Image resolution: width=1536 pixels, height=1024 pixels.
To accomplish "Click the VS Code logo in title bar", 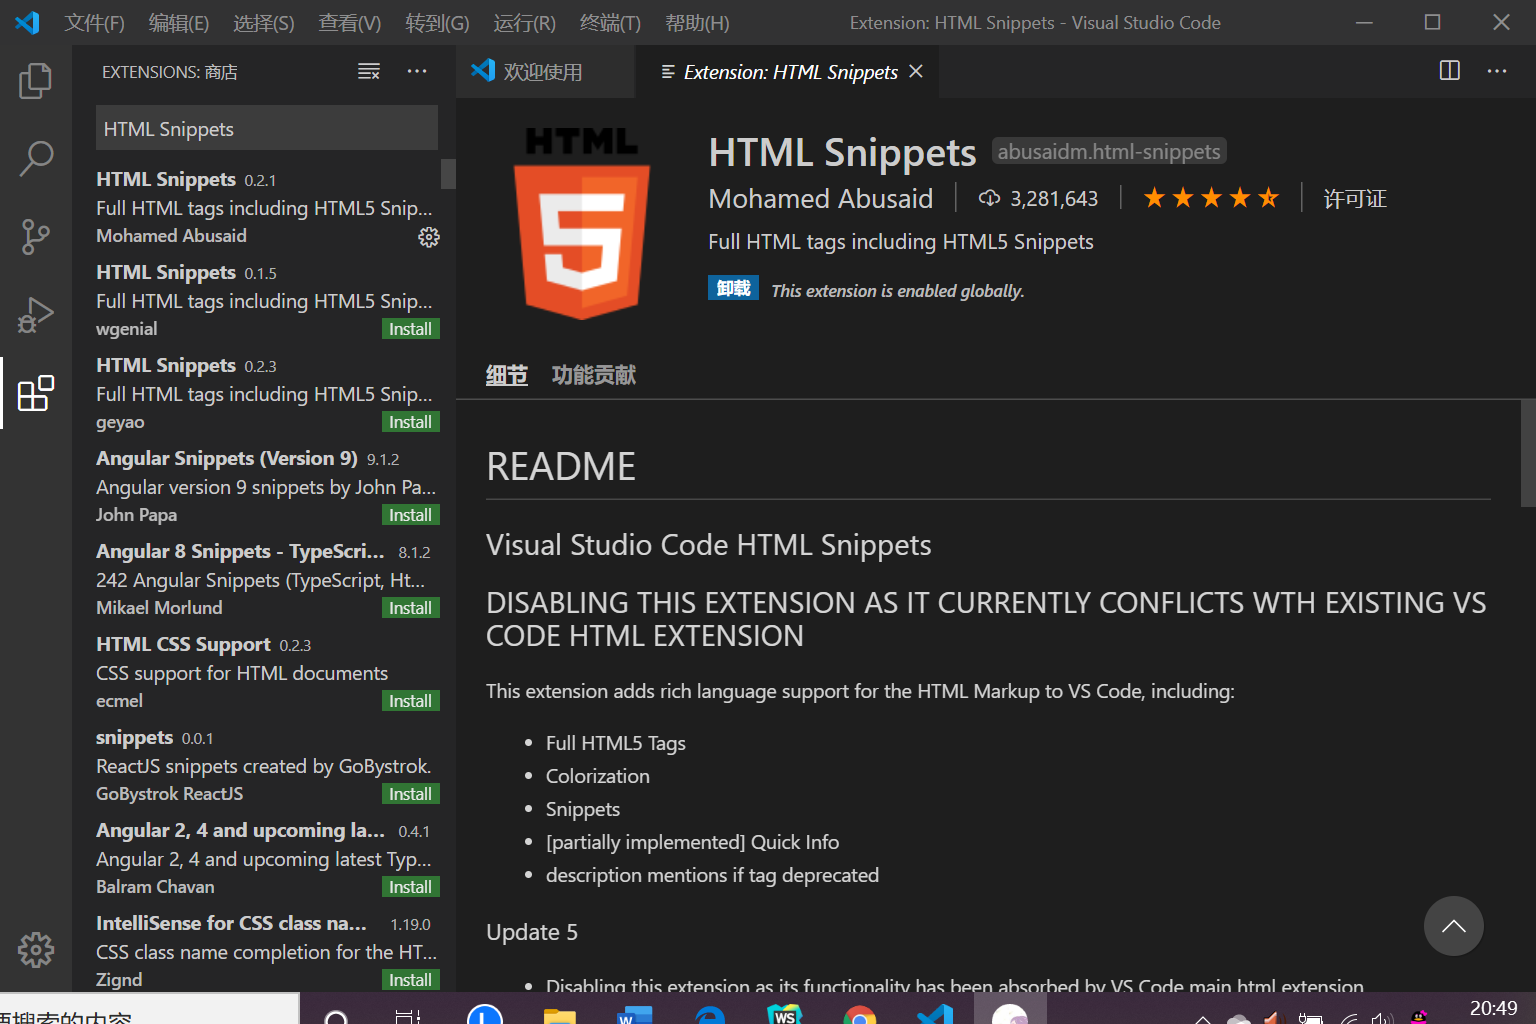I will tap(27, 22).
